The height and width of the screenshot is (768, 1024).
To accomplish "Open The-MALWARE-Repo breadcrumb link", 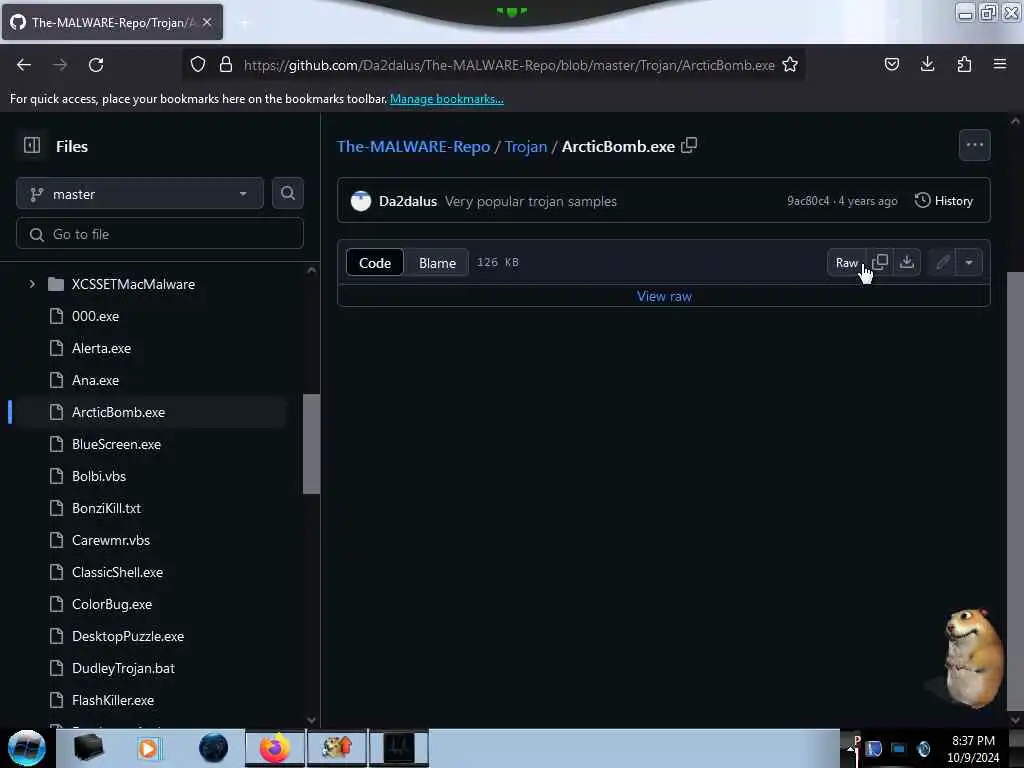I will point(413,146).
